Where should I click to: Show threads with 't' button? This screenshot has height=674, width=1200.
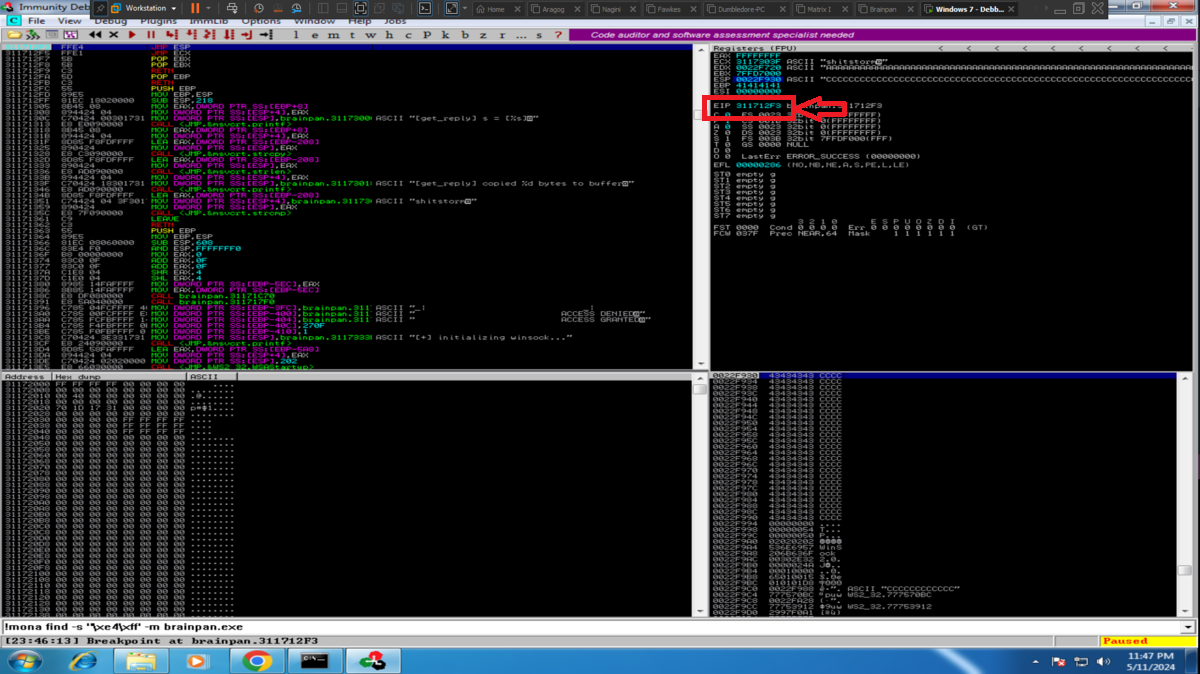click(352, 35)
